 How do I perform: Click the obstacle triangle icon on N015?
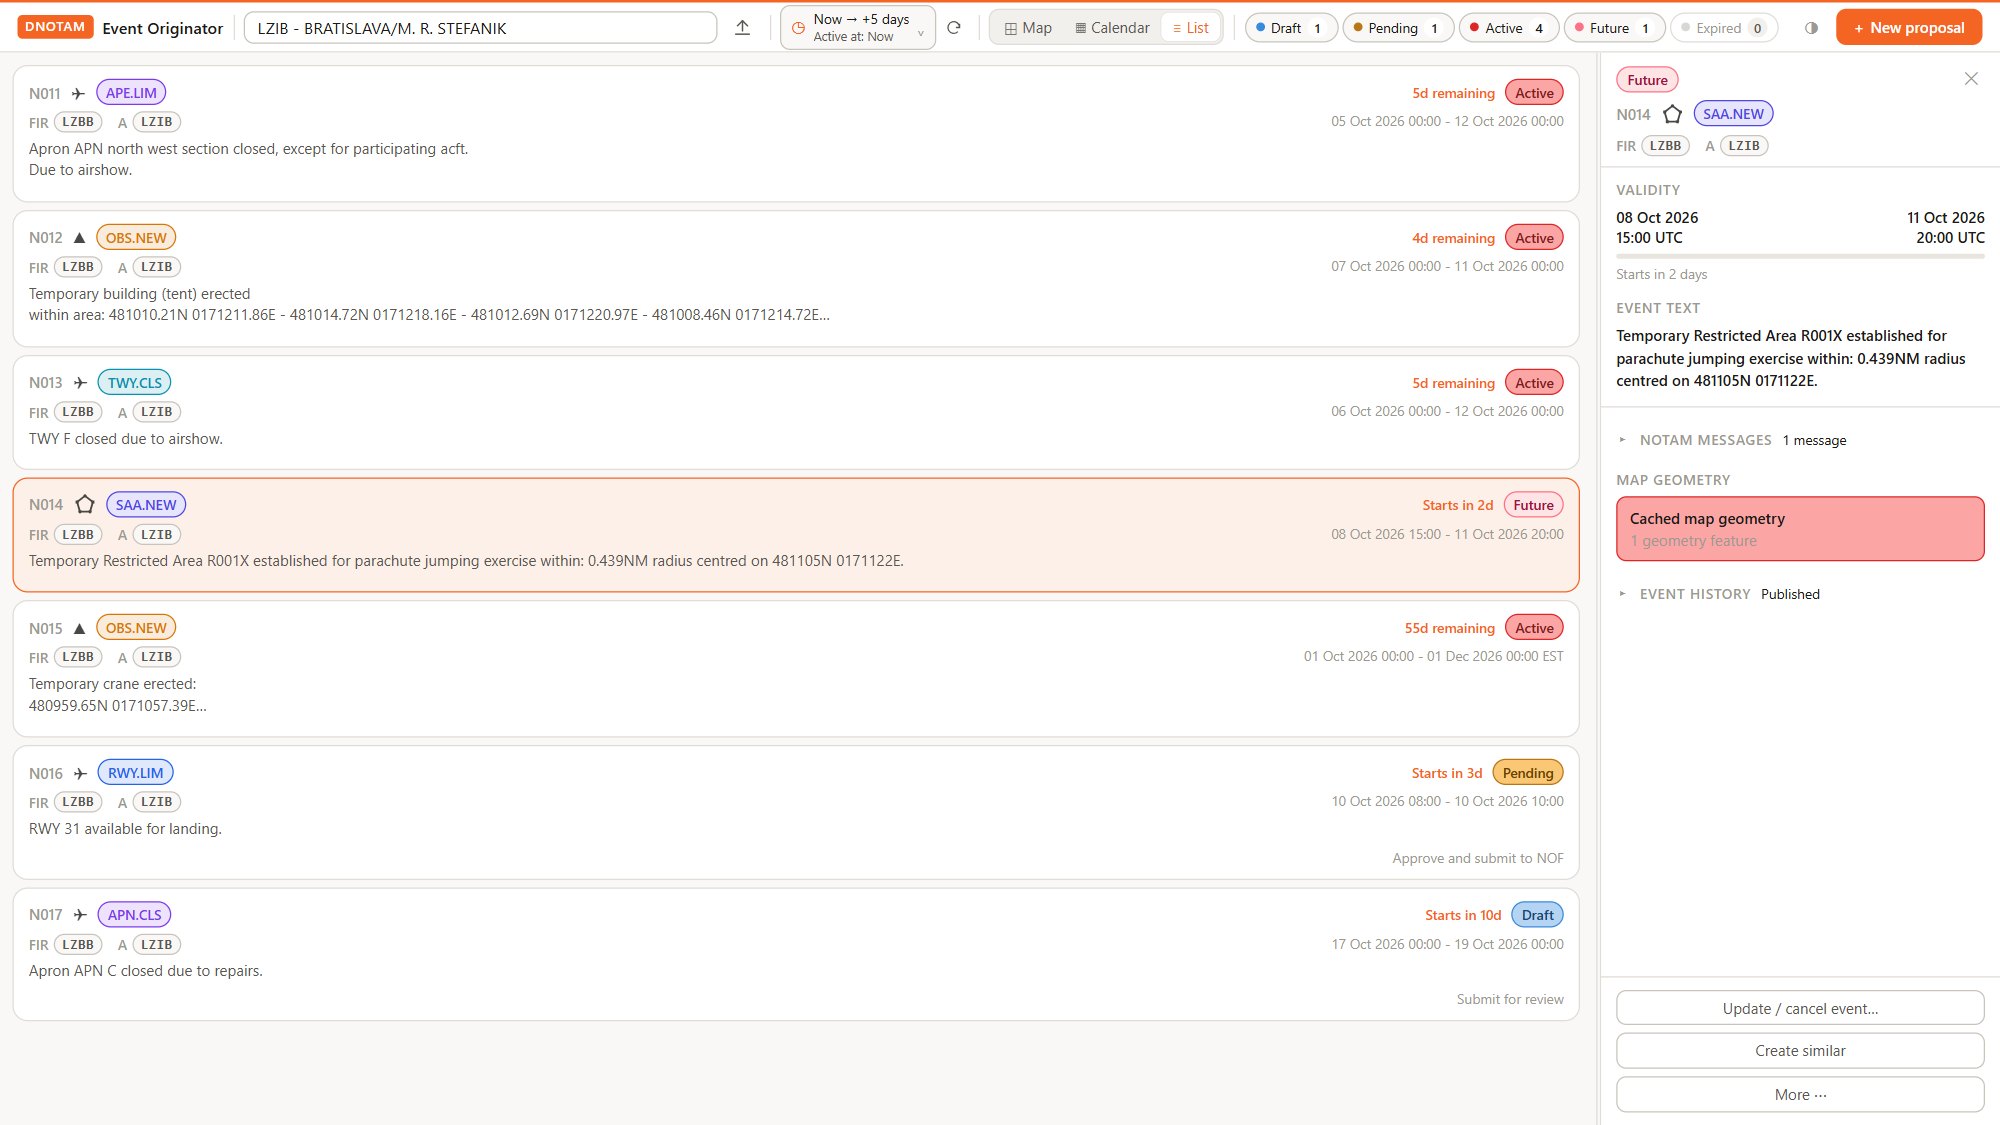[x=79, y=629]
